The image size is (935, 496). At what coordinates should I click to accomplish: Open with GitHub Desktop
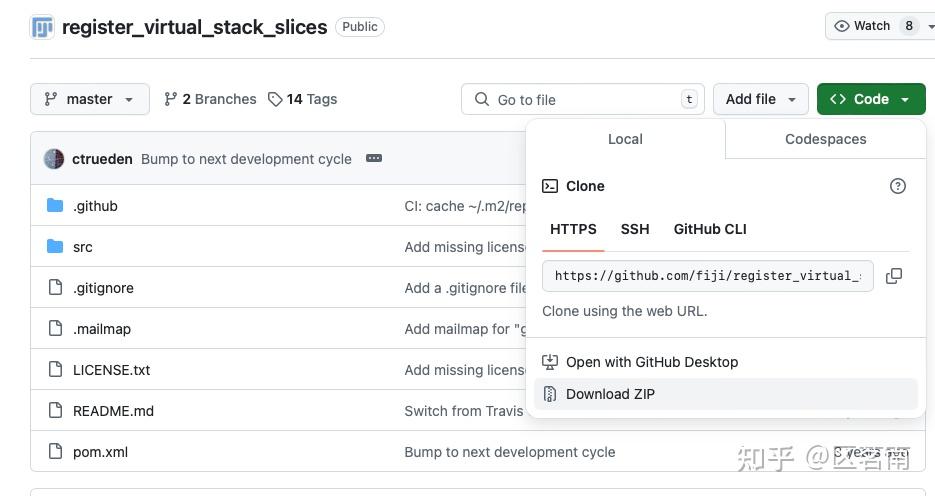click(651, 362)
